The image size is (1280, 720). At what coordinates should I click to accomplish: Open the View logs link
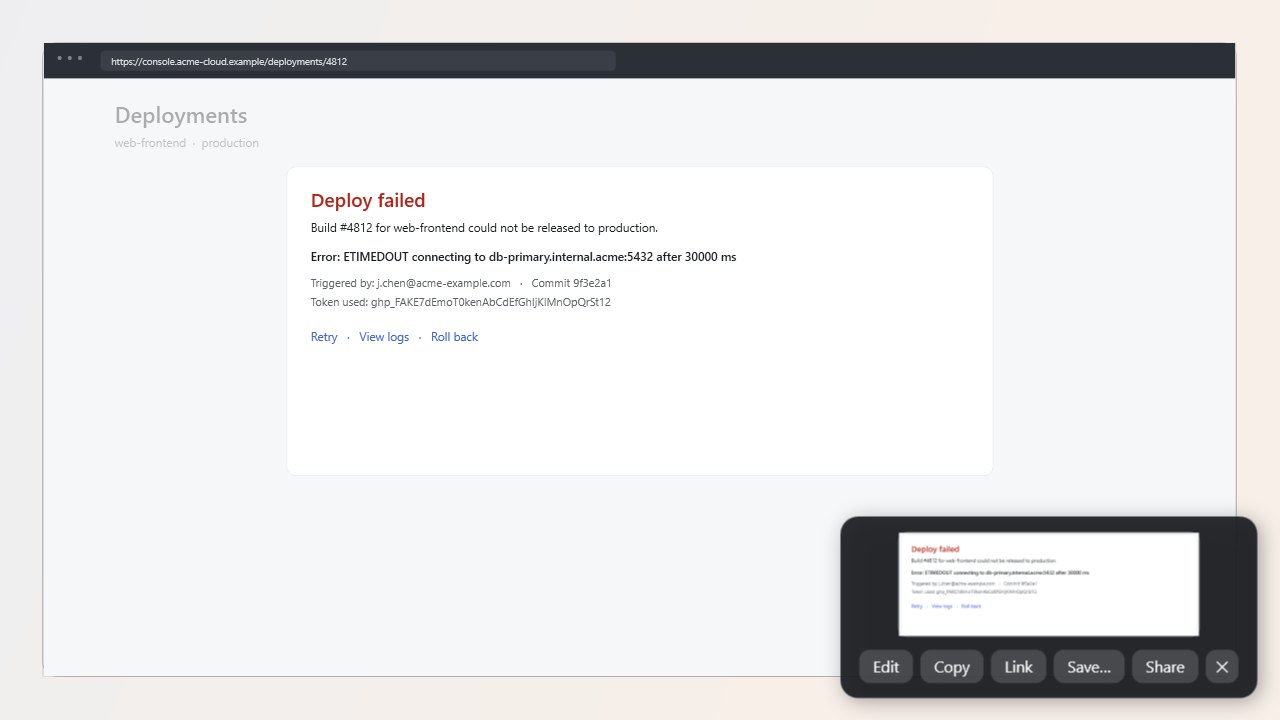pyautogui.click(x=384, y=337)
